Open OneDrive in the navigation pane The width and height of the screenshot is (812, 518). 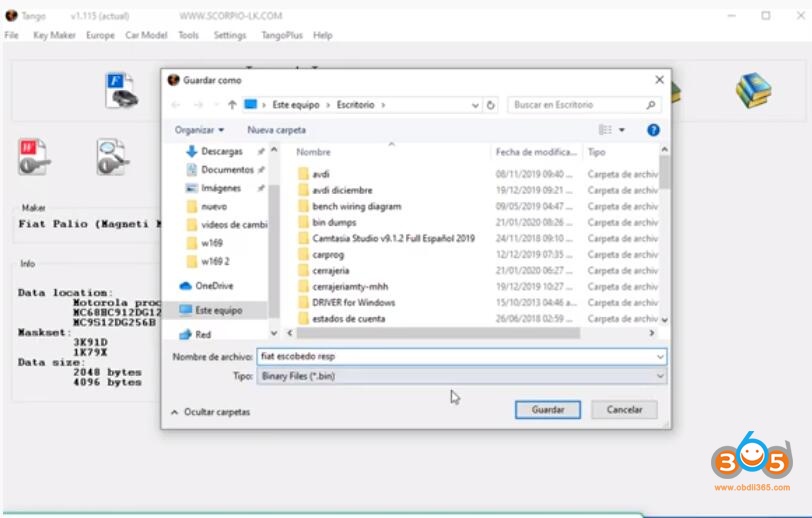pos(214,285)
